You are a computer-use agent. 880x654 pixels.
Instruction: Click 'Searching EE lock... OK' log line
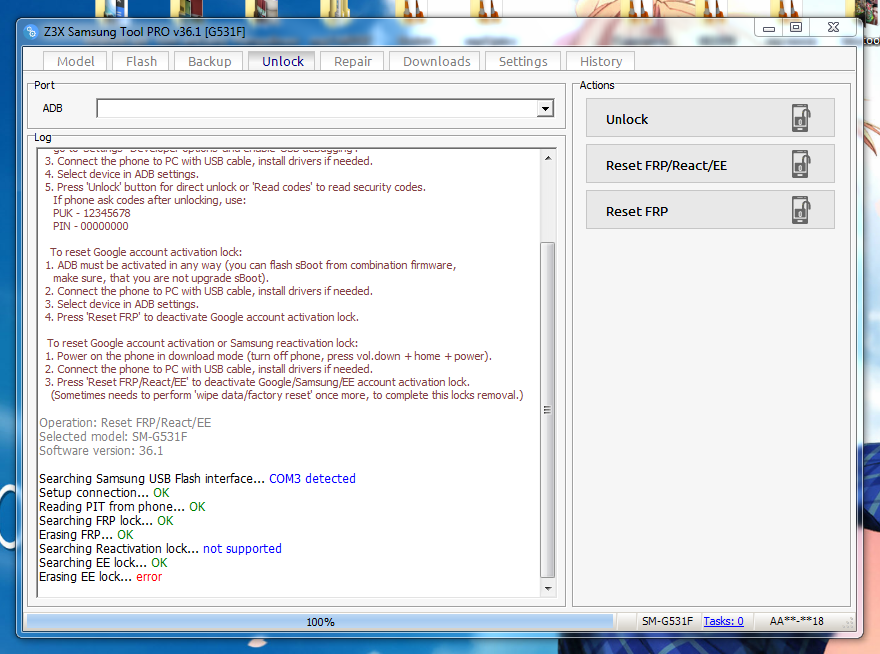point(103,562)
